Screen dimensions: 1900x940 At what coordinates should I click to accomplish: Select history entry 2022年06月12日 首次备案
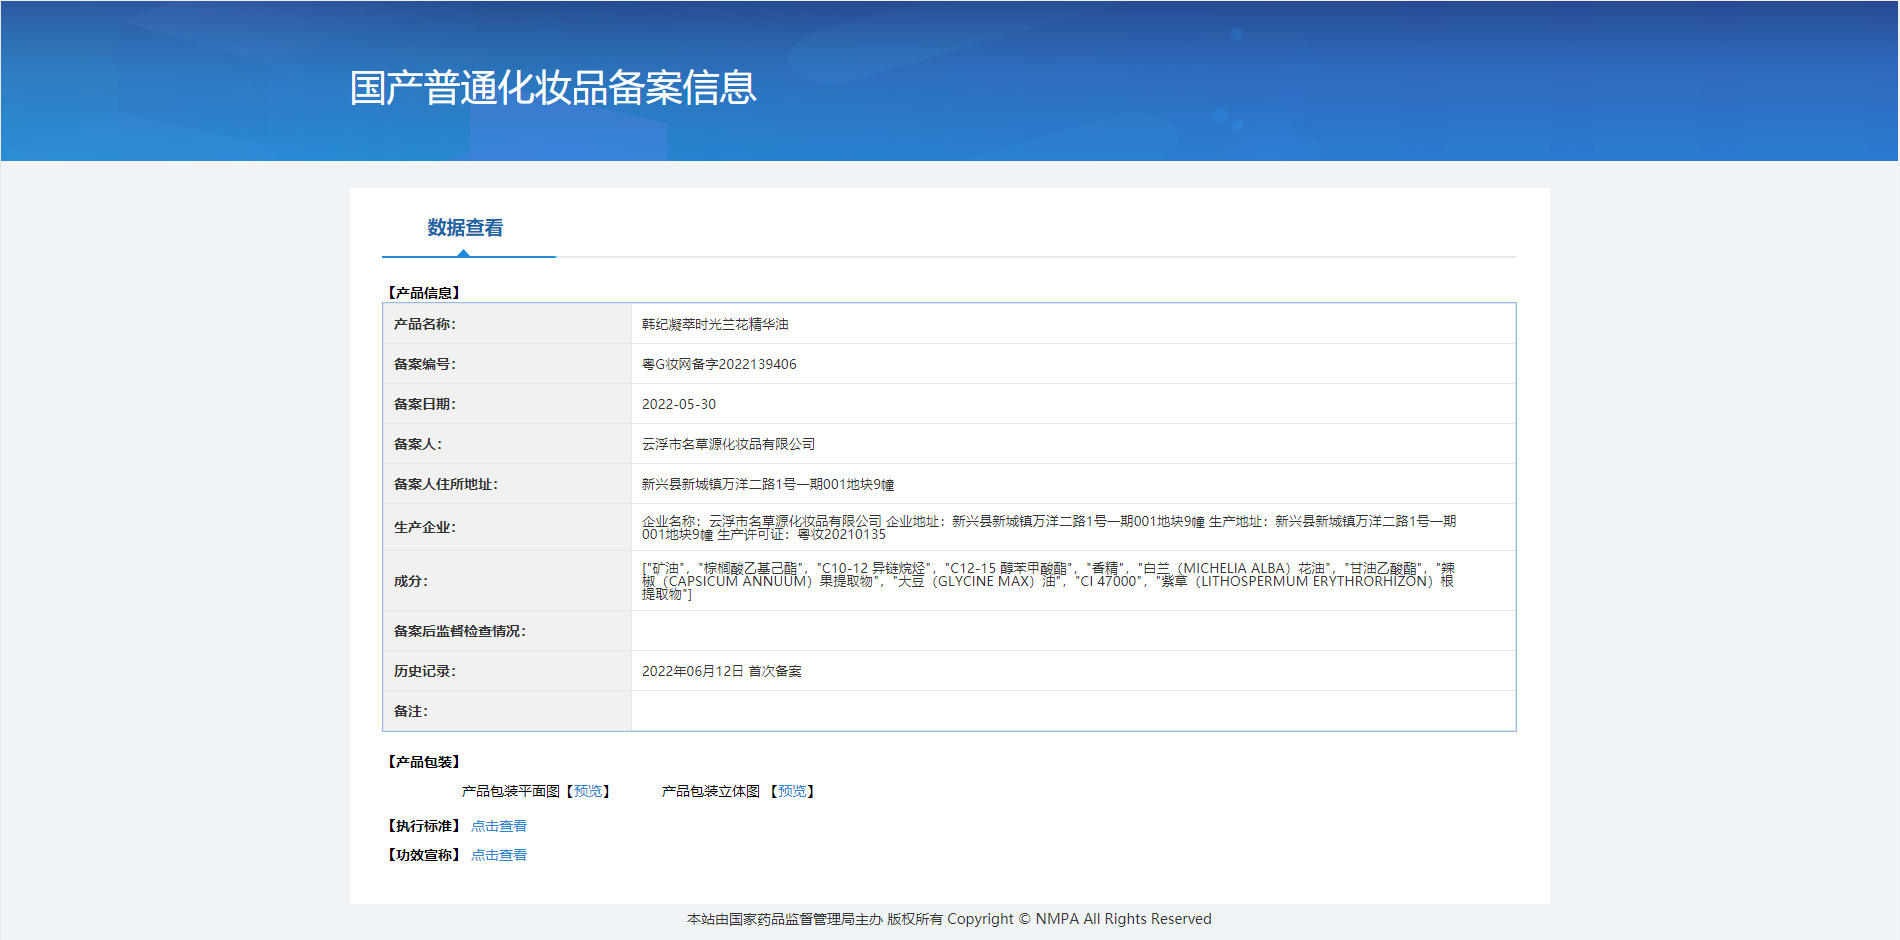click(x=722, y=671)
